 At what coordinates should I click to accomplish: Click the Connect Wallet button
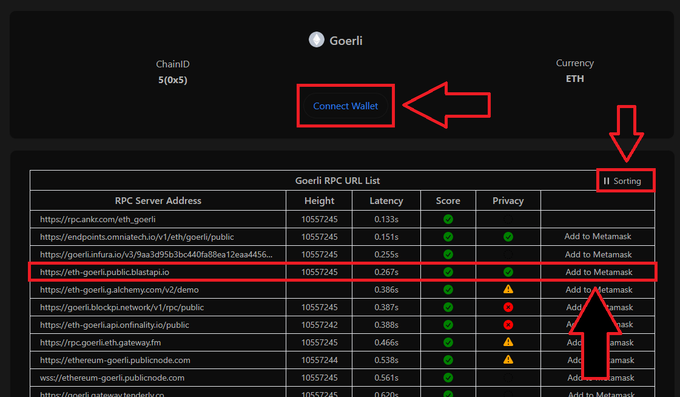pyautogui.click(x=345, y=106)
